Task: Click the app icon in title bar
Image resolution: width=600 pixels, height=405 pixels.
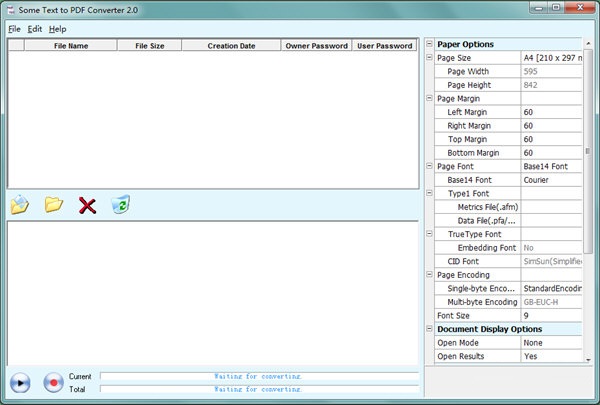Action: 11,10
